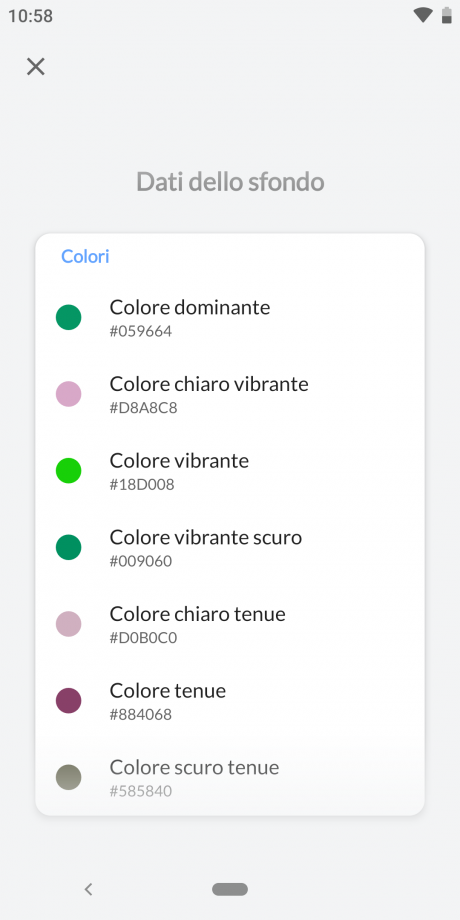Open the Colore dominante entry

pyautogui.click(x=230, y=317)
